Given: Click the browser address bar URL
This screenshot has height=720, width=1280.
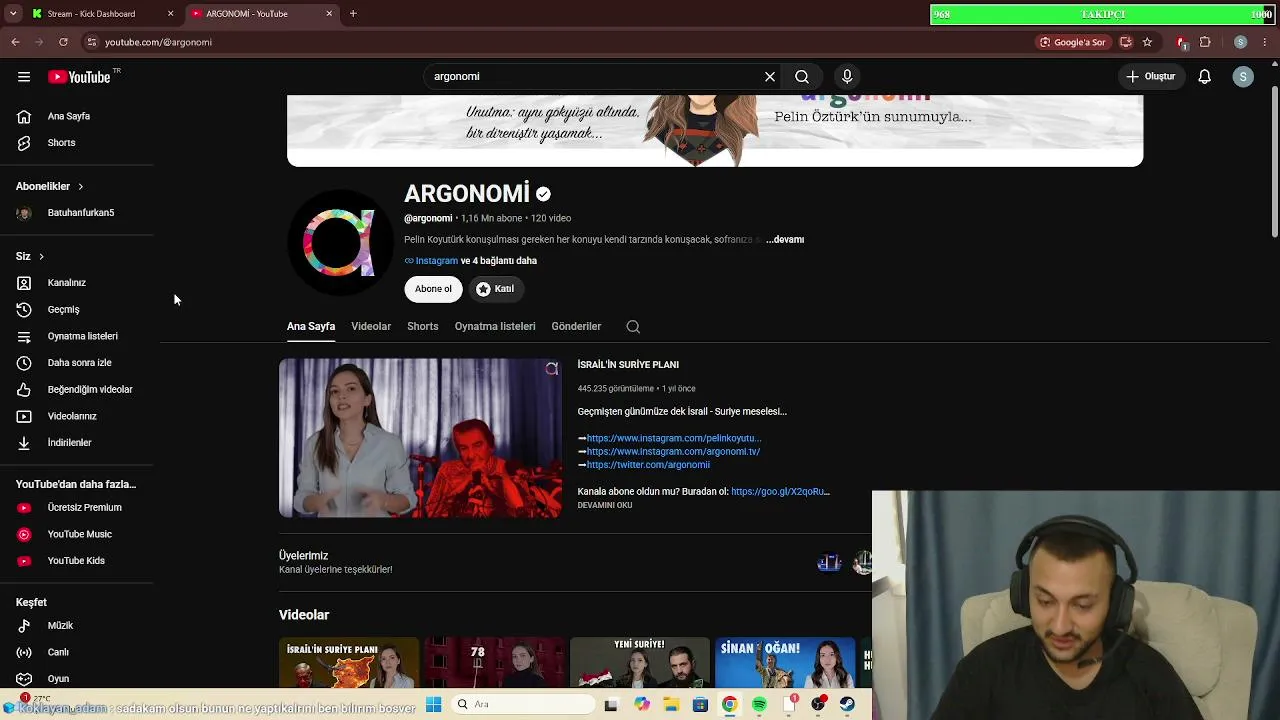Looking at the screenshot, I should [158, 42].
